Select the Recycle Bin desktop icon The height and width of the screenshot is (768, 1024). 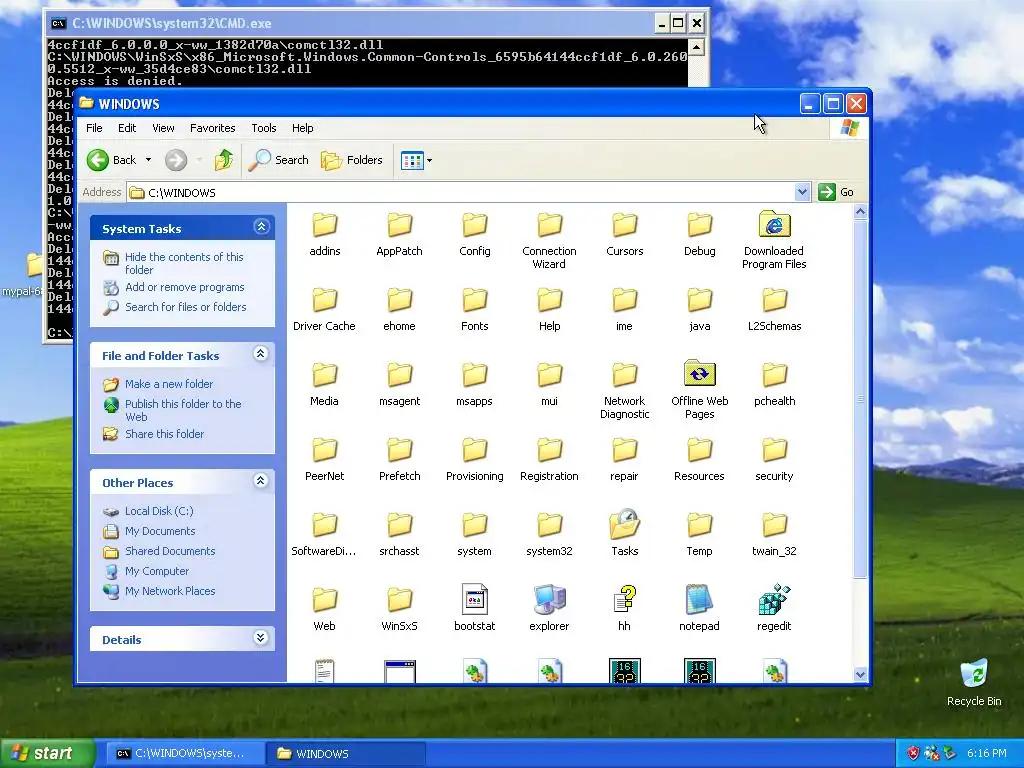[974, 683]
